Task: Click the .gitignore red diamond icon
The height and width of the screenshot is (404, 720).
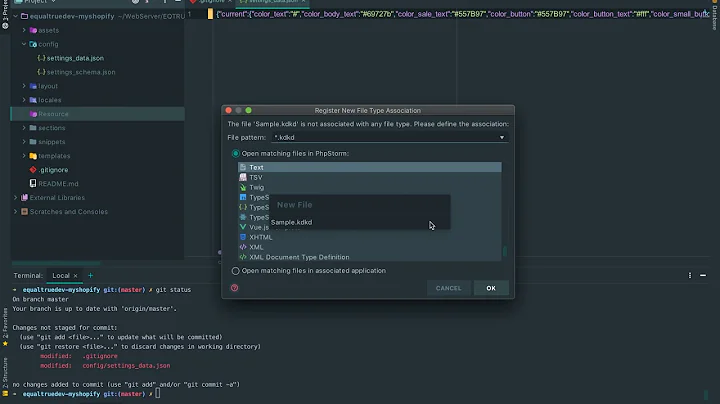Action: pyautogui.click(x=33, y=170)
